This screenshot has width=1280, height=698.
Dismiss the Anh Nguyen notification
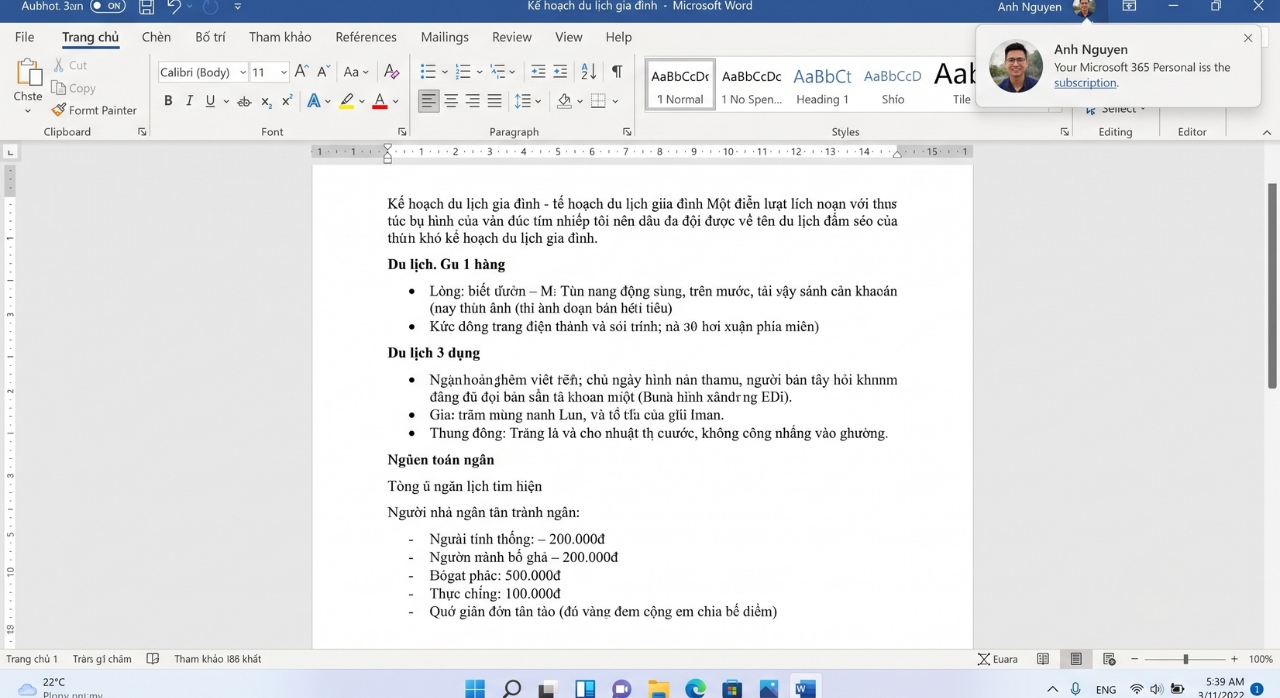tap(1248, 38)
